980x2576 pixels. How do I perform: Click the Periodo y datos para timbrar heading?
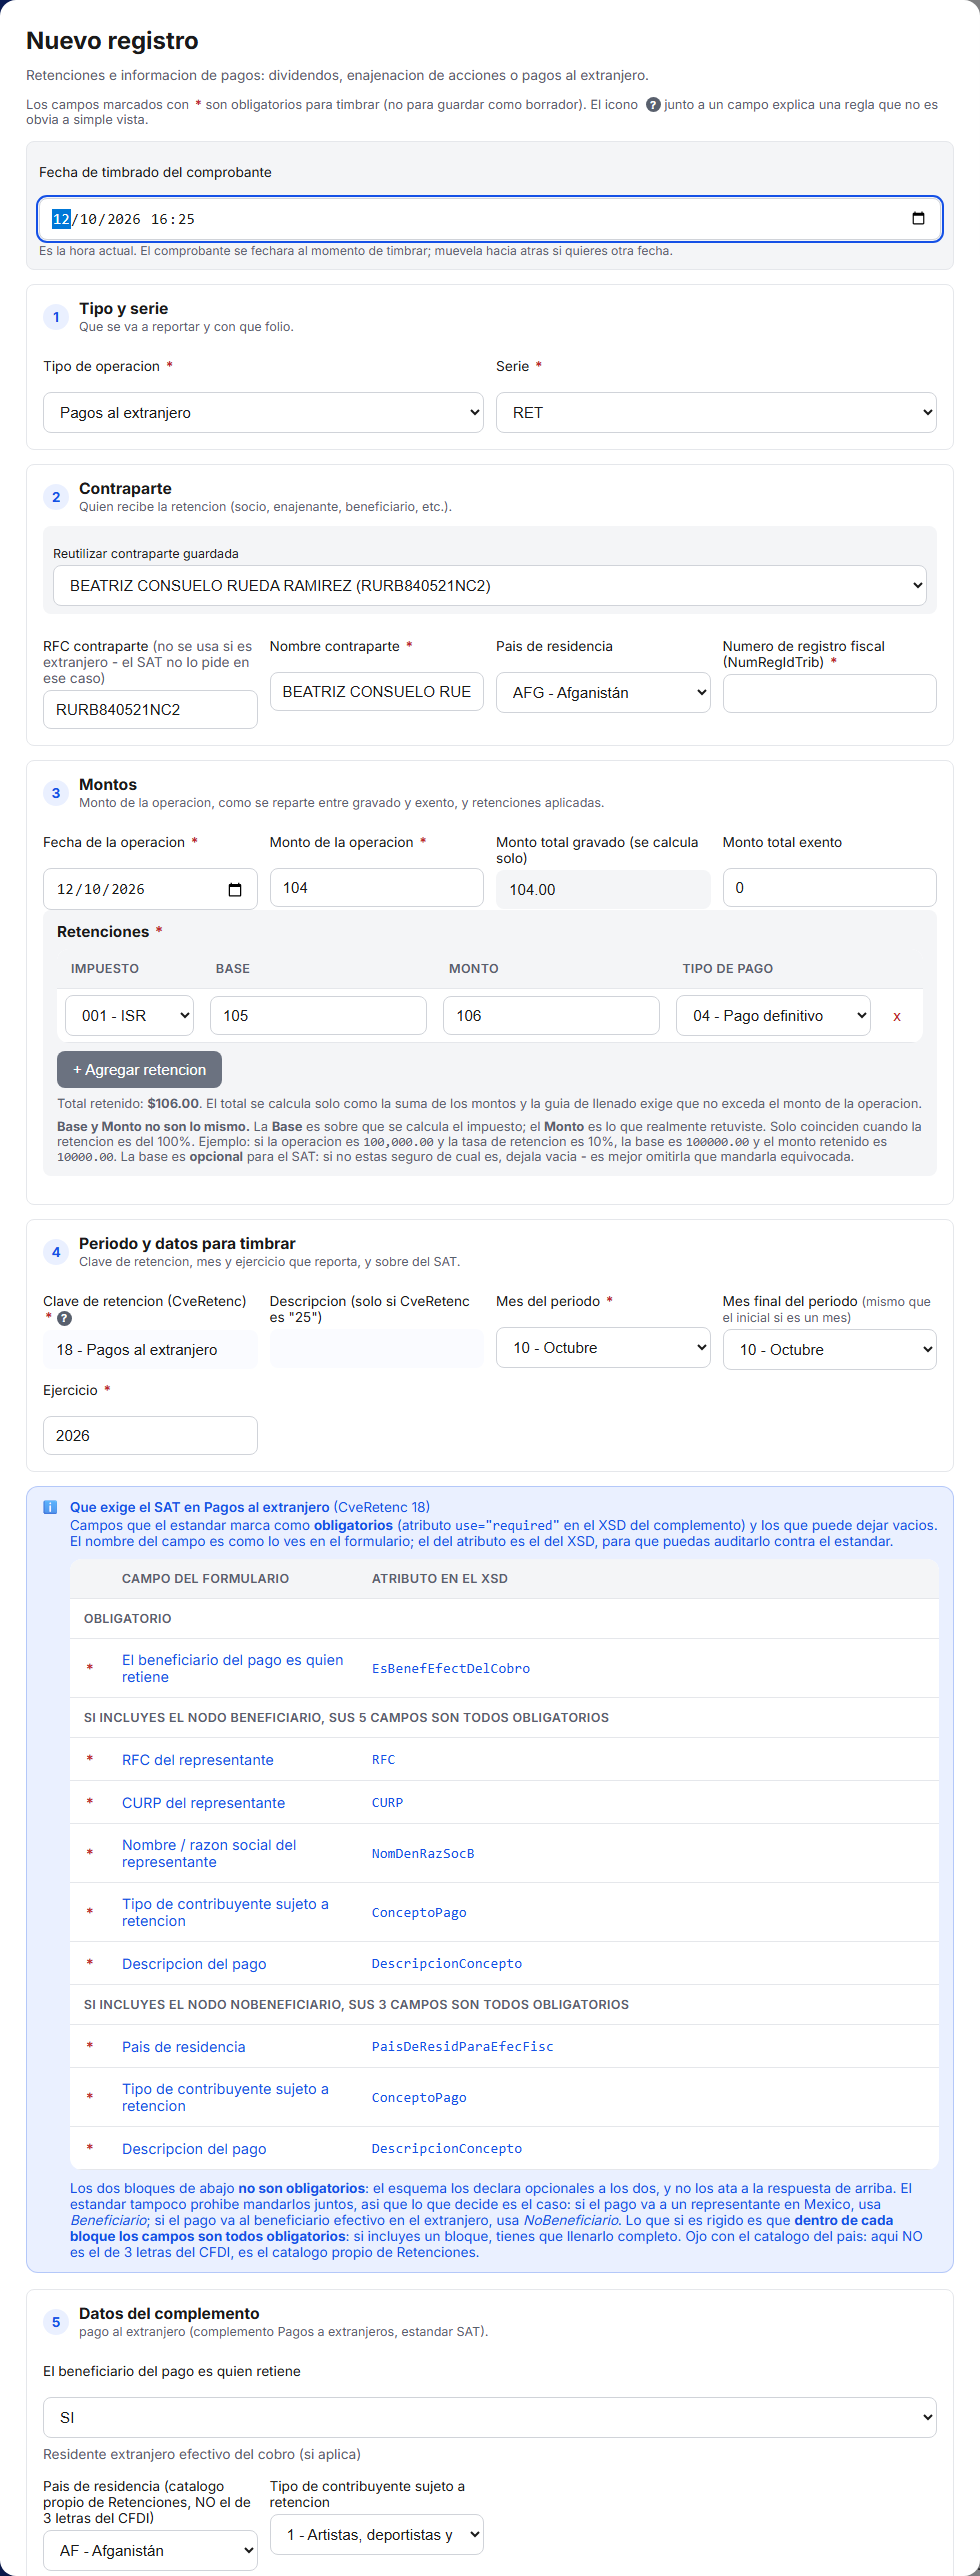click(187, 1243)
